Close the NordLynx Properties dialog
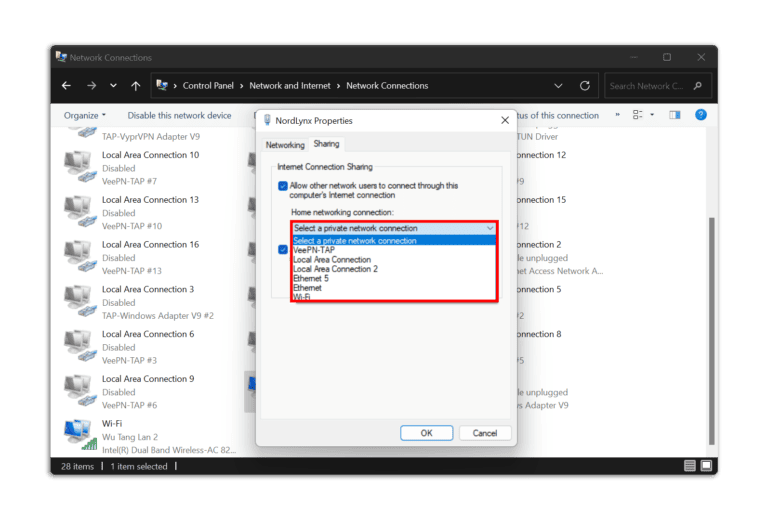The height and width of the screenshot is (520, 768). (505, 120)
